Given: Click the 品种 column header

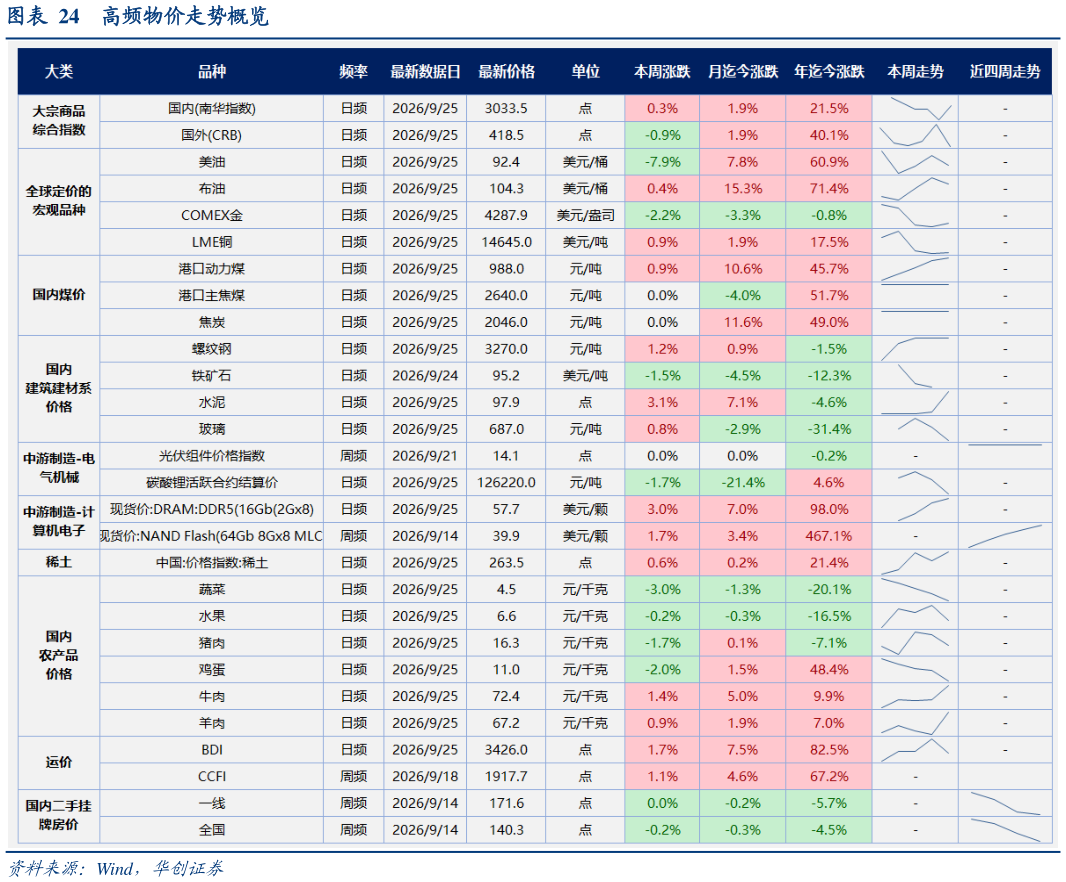Looking at the screenshot, I should coord(211,71).
